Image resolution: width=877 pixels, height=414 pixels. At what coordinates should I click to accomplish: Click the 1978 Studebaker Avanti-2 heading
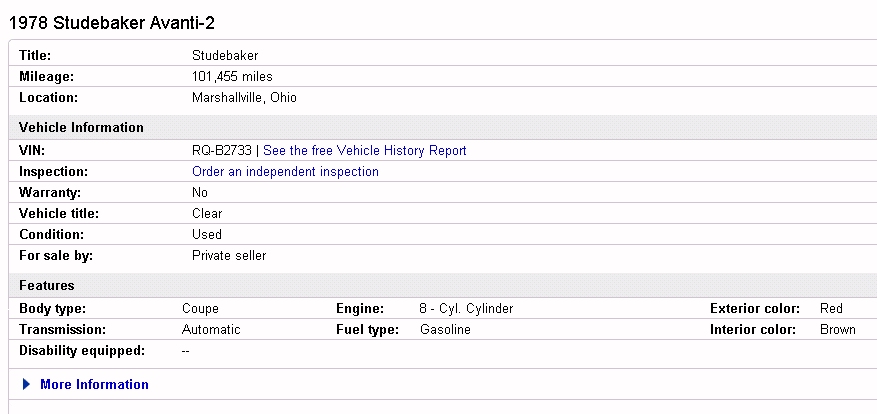[x=110, y=23]
